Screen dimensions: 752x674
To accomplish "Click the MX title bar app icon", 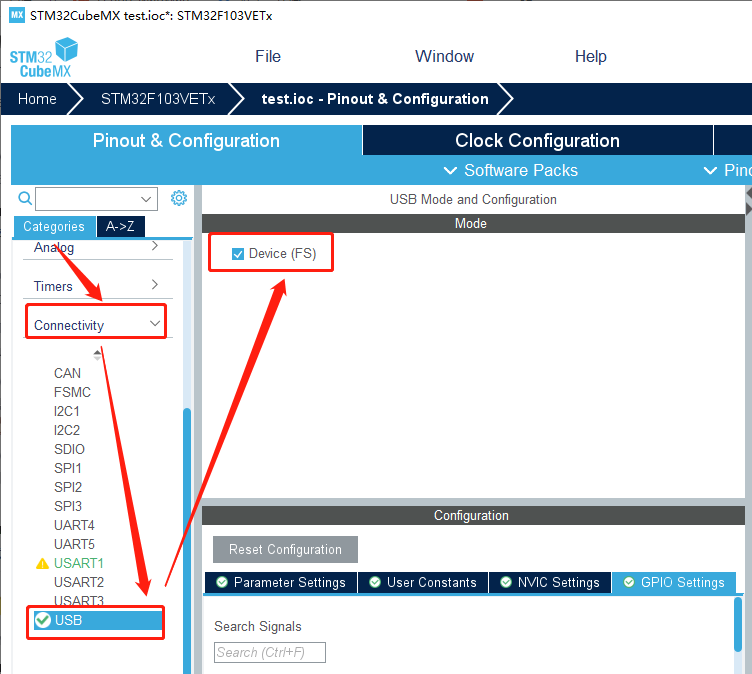I will point(17,15).
